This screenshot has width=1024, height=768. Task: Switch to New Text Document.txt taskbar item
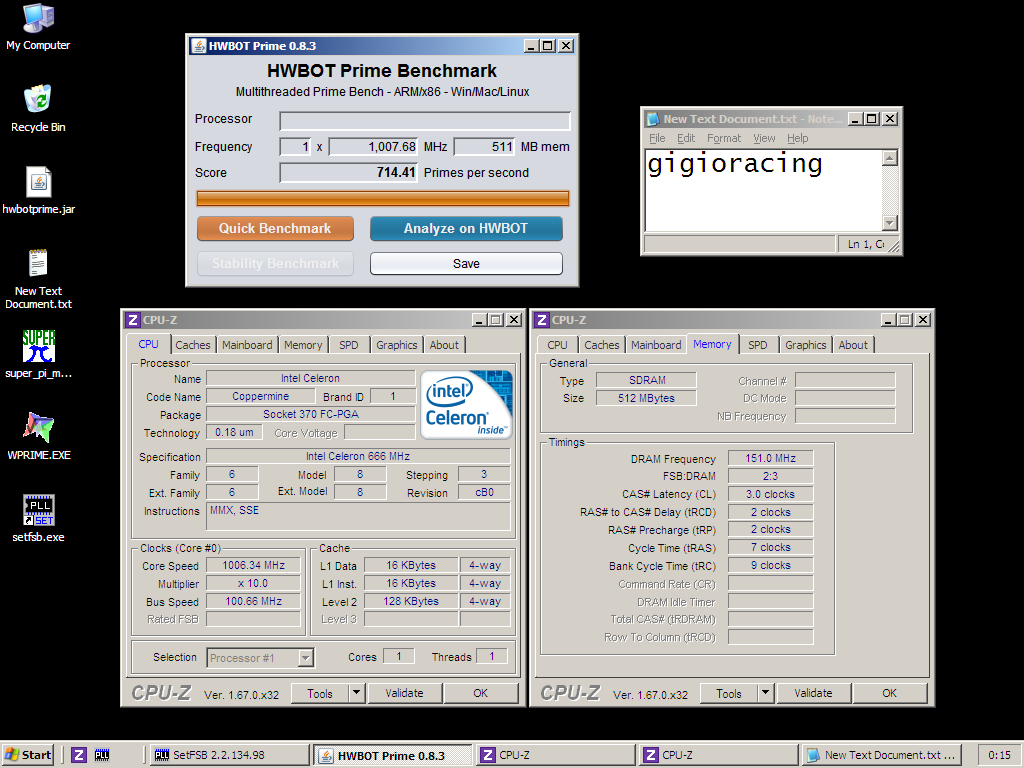point(883,755)
